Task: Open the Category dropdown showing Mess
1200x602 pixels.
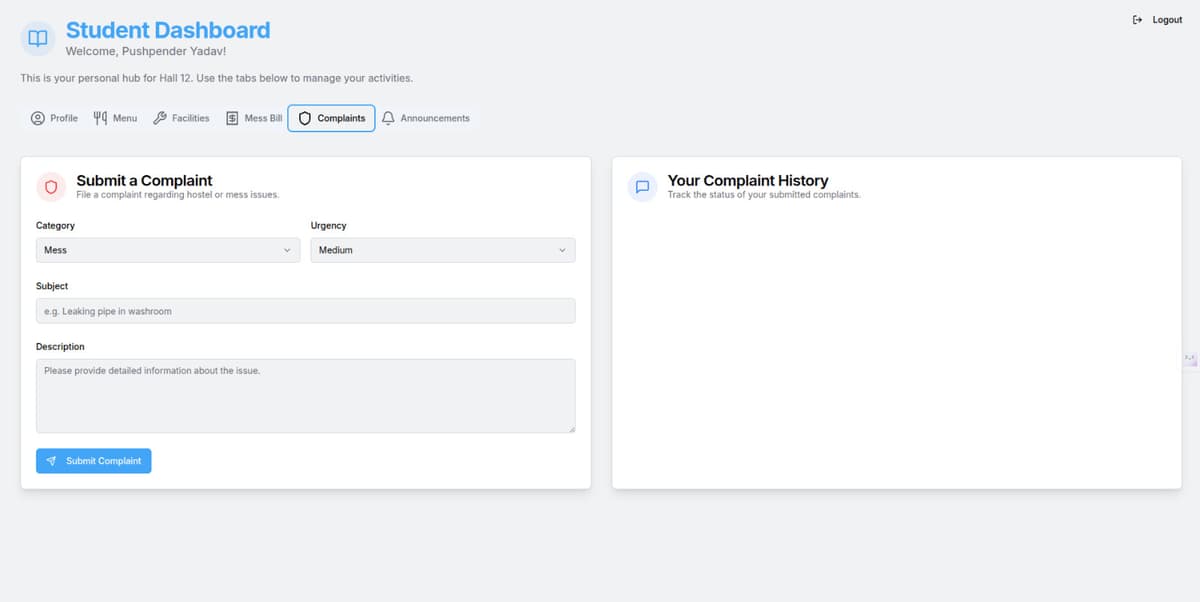Action: point(167,250)
